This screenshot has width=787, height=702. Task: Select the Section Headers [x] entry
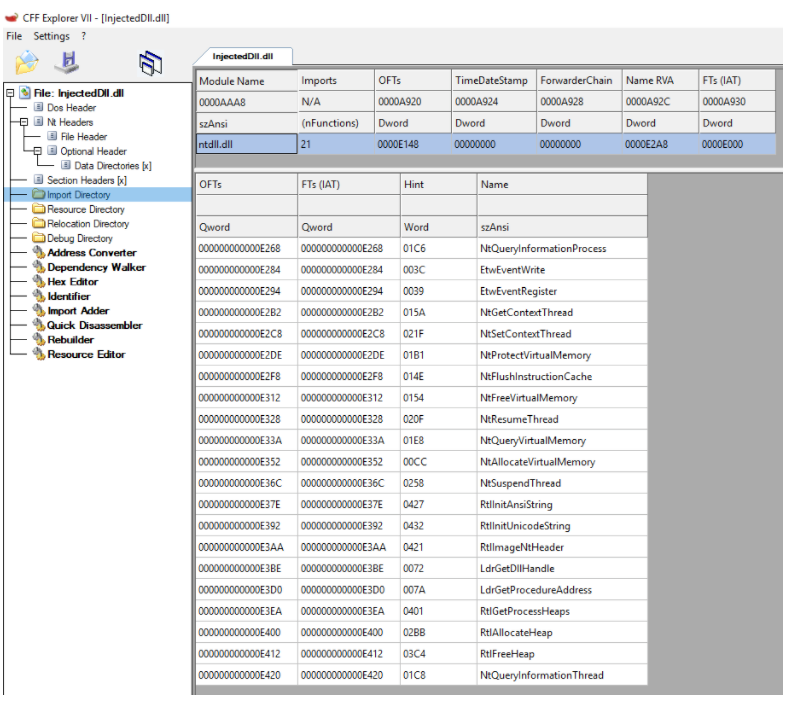click(x=86, y=180)
